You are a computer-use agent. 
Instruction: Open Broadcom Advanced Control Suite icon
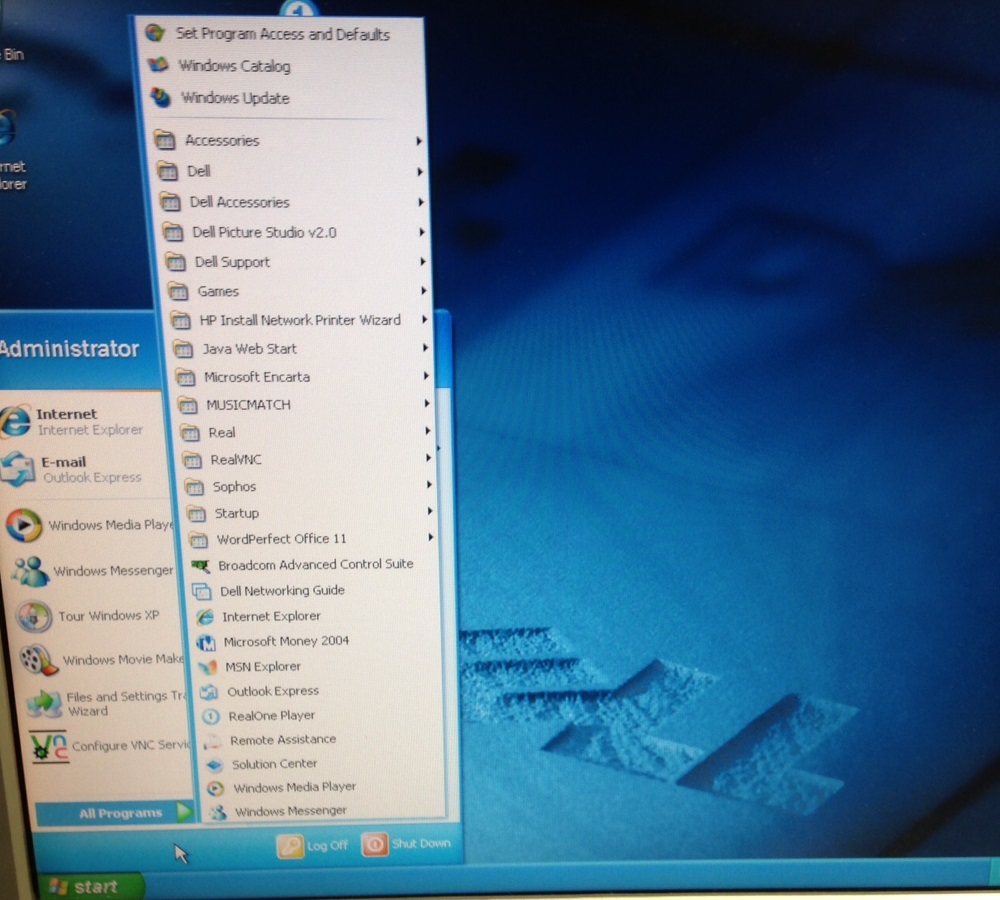tap(201, 565)
